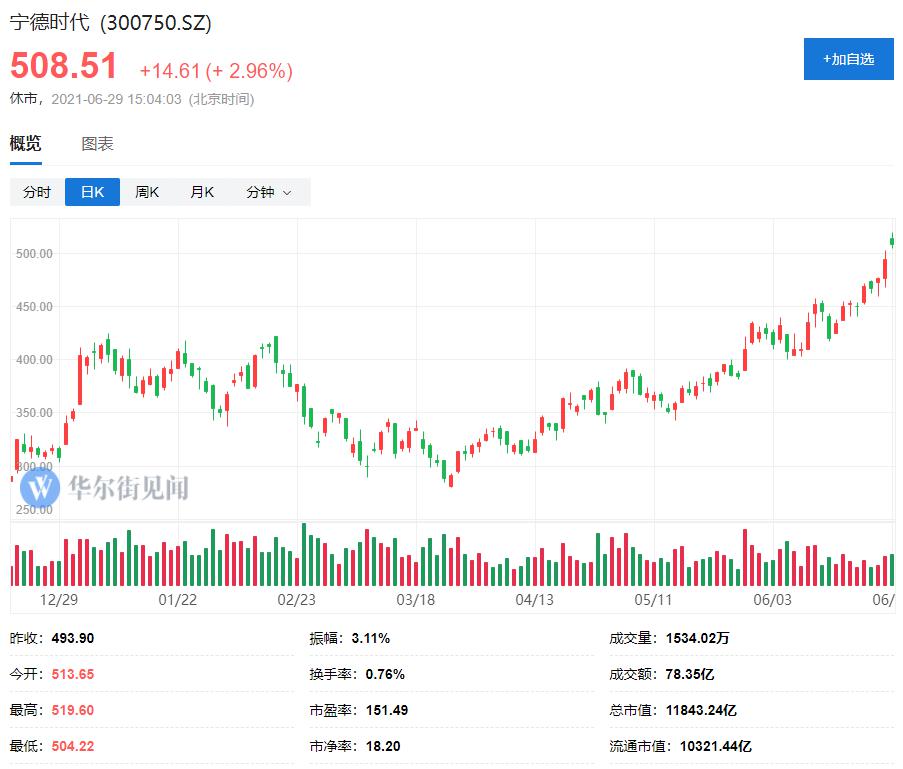The height and width of the screenshot is (769, 903).
Task: Choose the 月K chart mode
Action: pos(202,192)
